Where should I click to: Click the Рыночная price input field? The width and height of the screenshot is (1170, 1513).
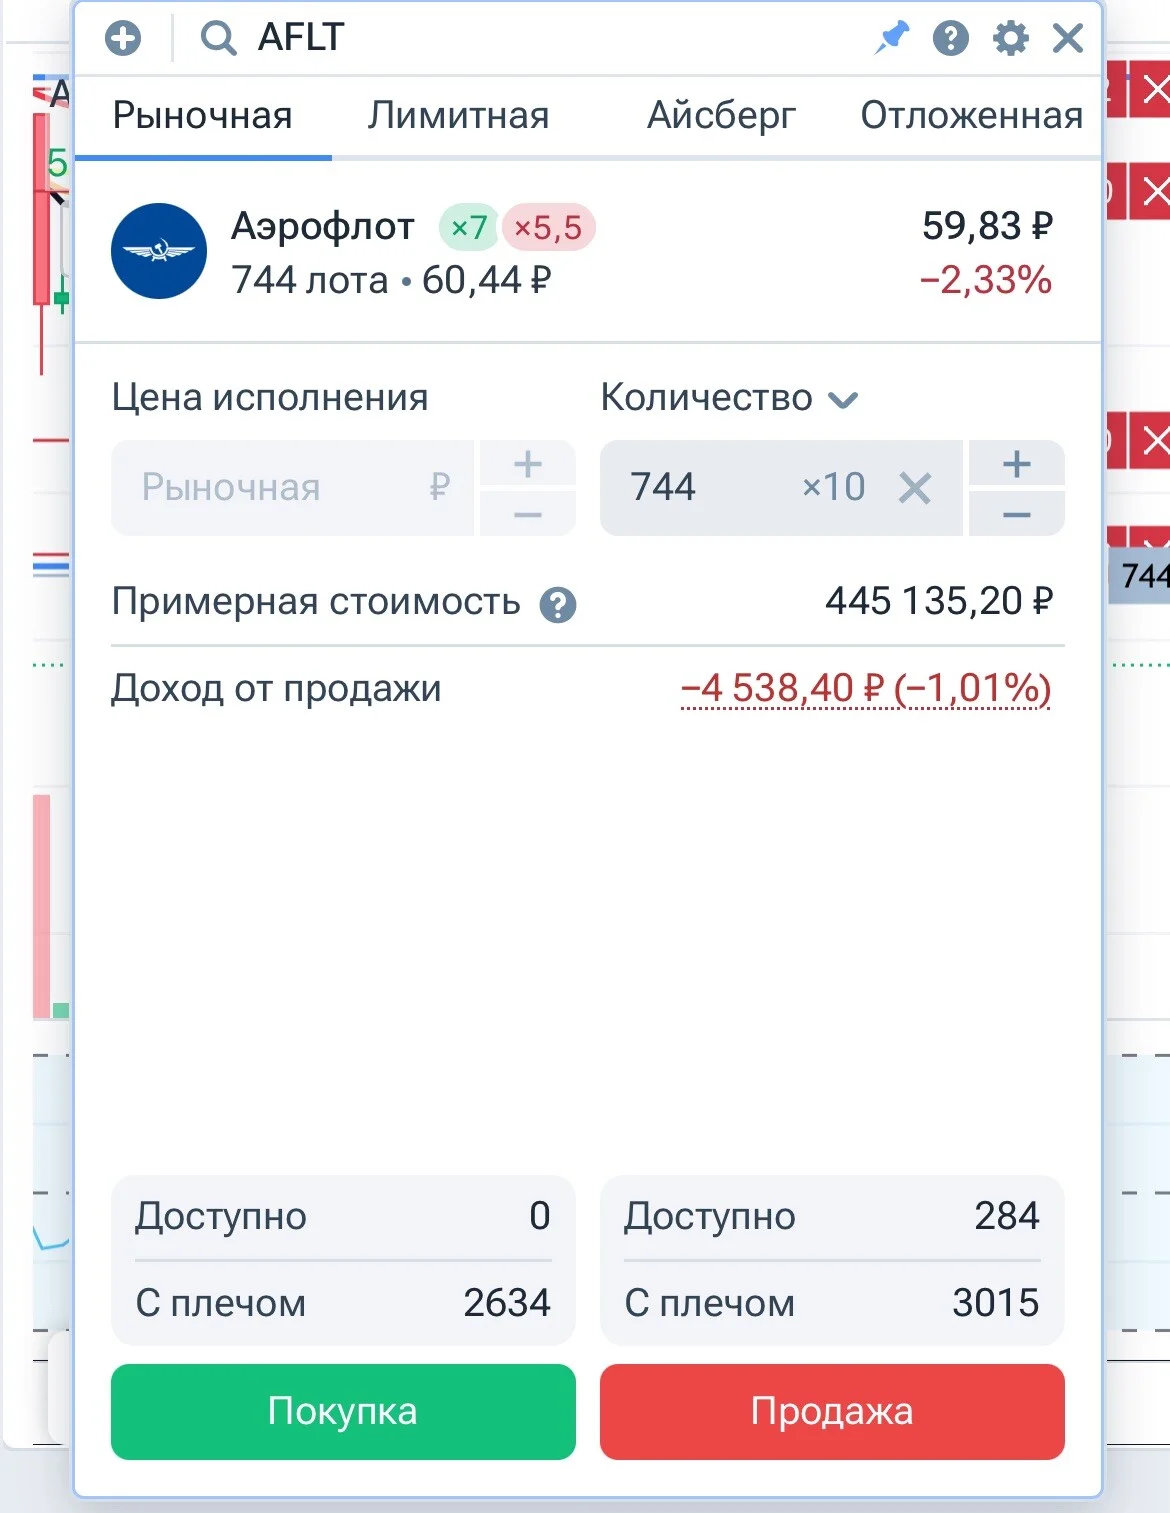[292, 488]
